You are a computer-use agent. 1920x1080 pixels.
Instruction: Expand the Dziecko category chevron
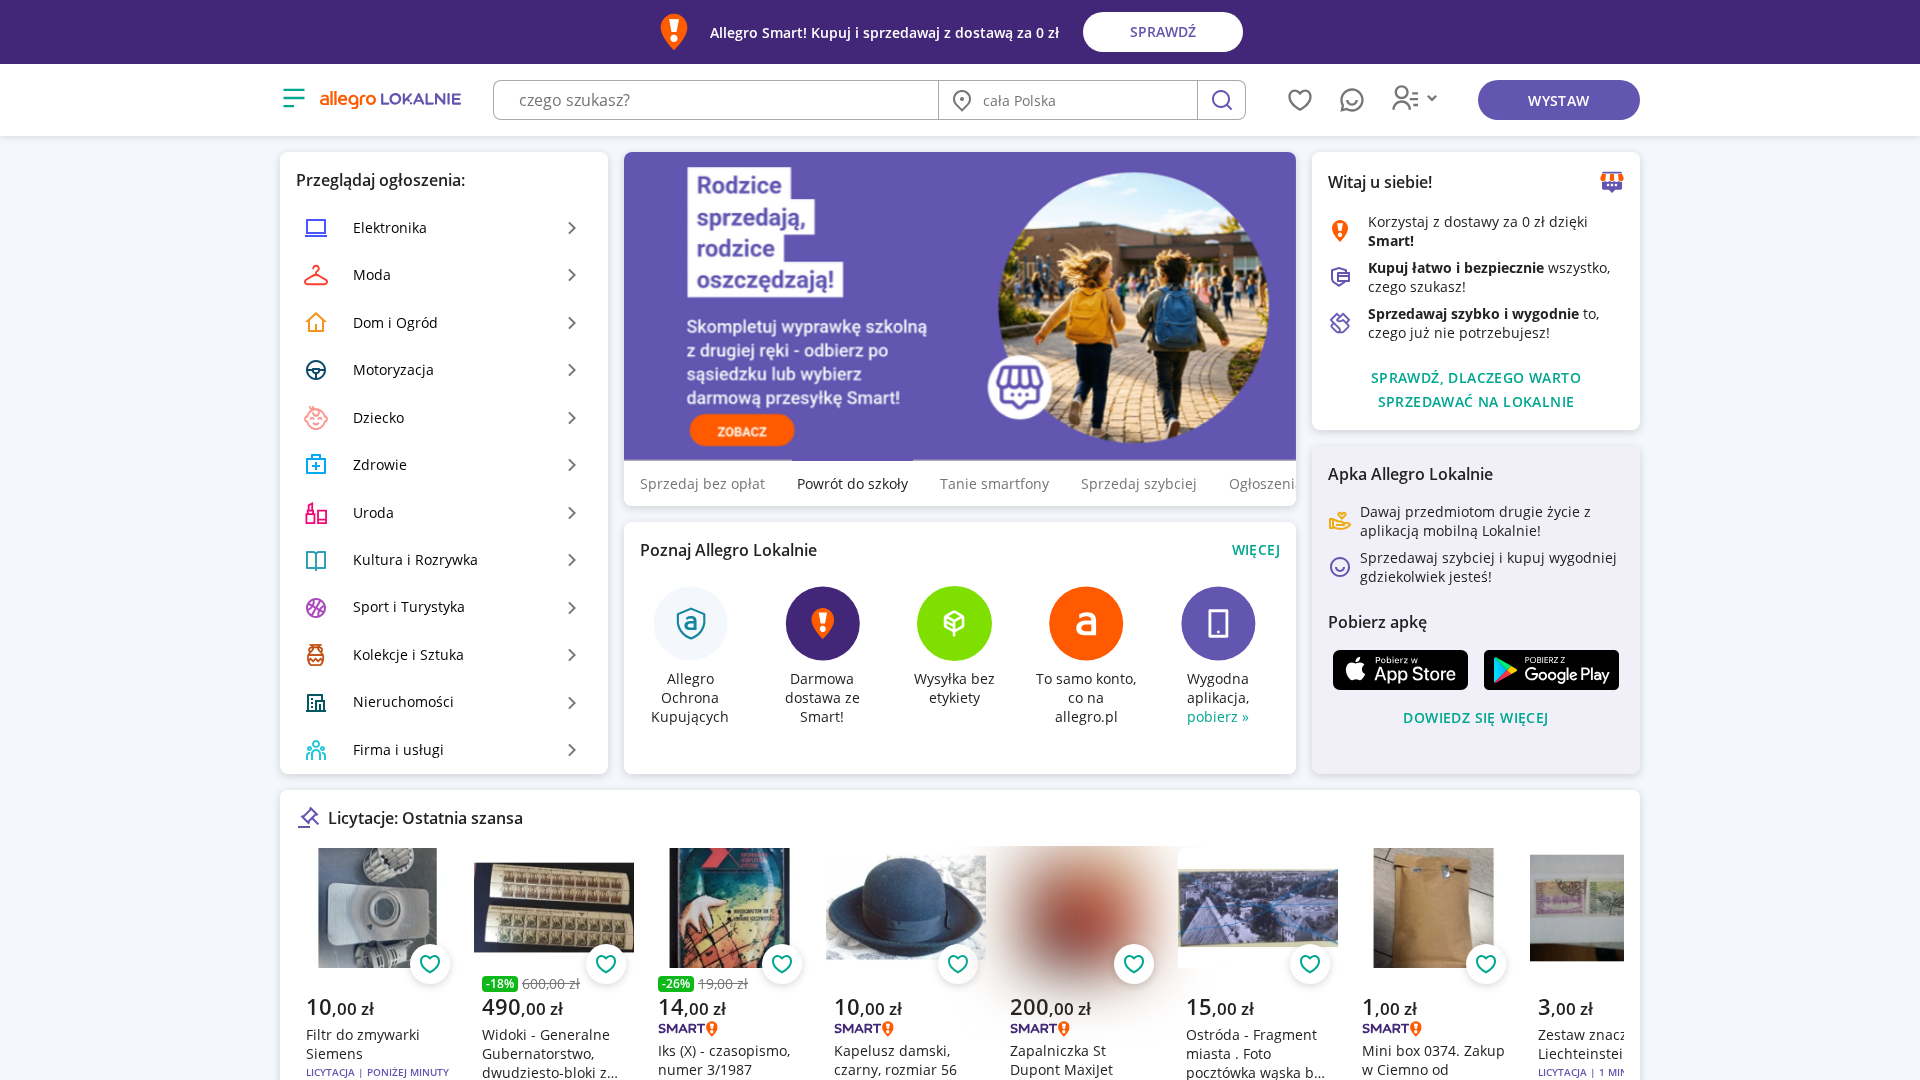(x=572, y=418)
